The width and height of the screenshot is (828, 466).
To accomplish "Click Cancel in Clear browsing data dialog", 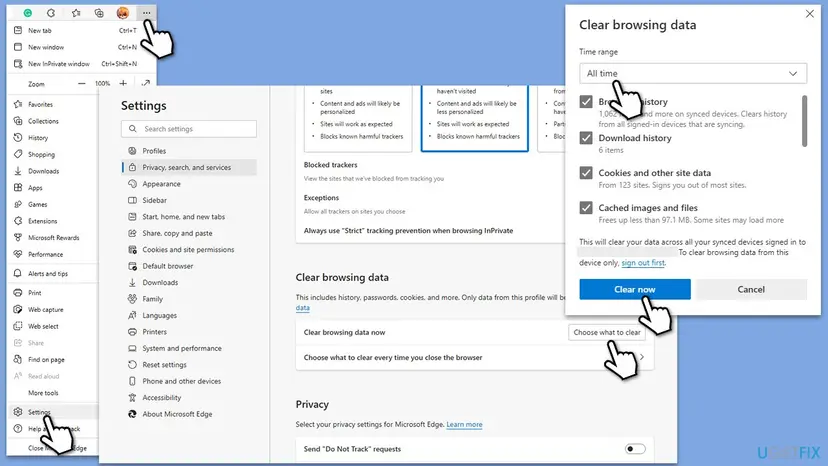I will pyautogui.click(x=751, y=289).
